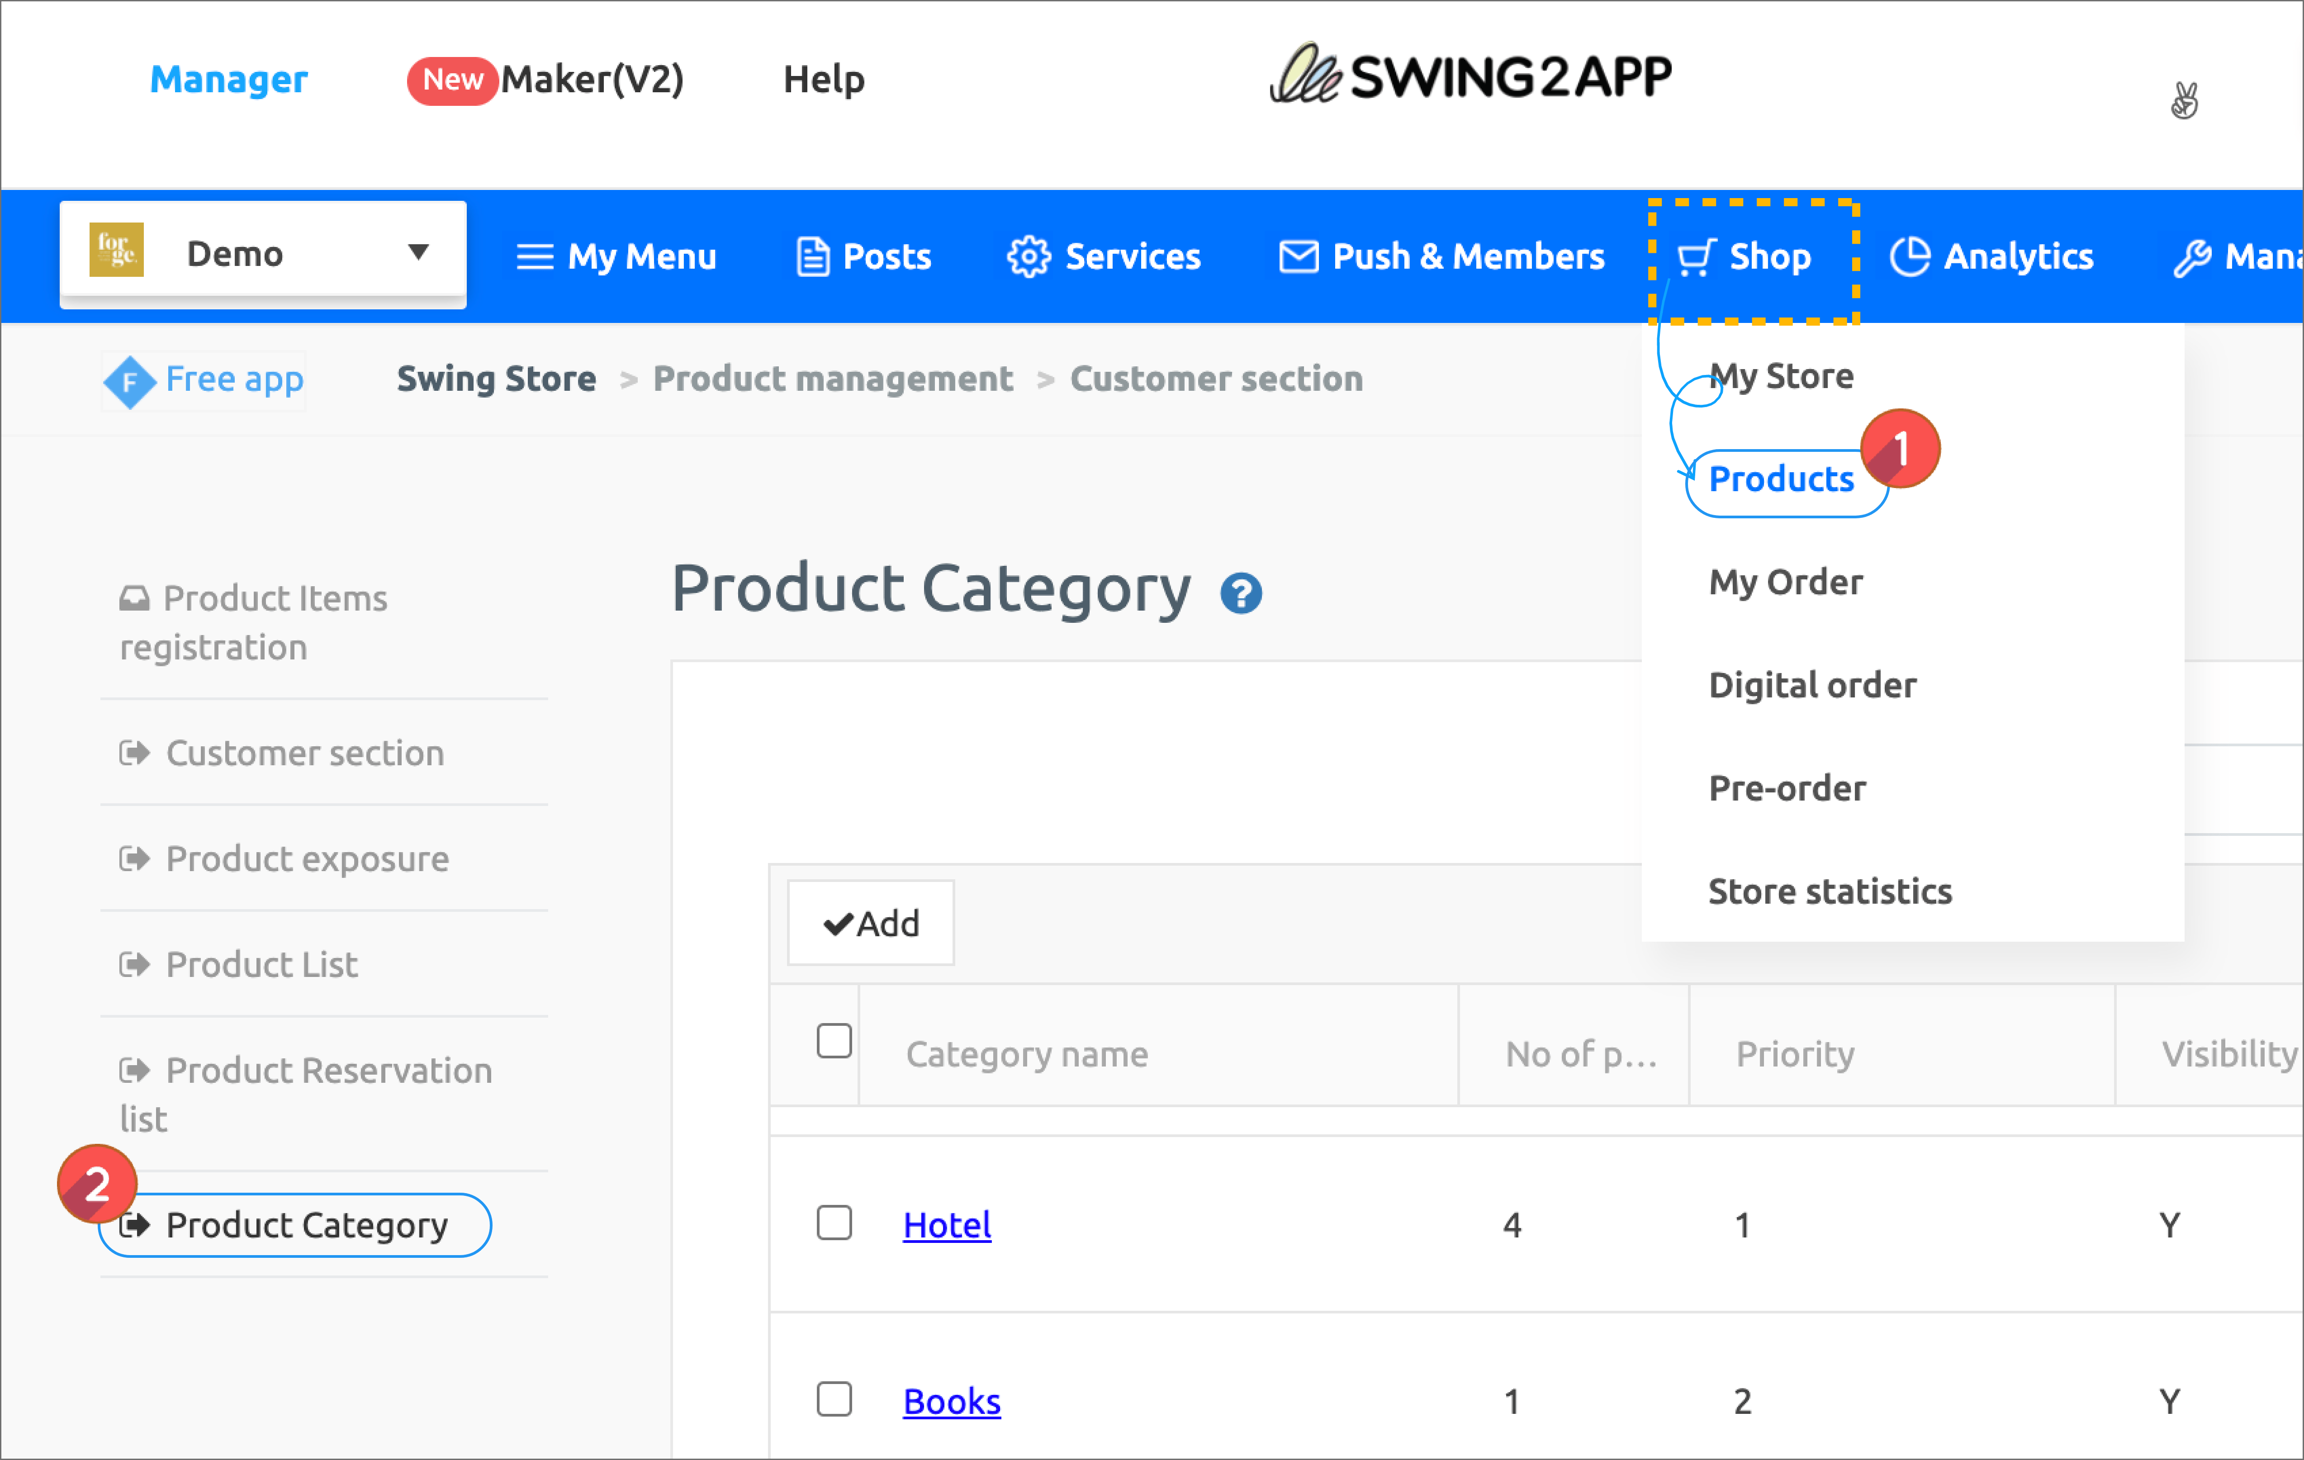The height and width of the screenshot is (1460, 2304).
Task: Click the Add category button
Action: point(870,923)
